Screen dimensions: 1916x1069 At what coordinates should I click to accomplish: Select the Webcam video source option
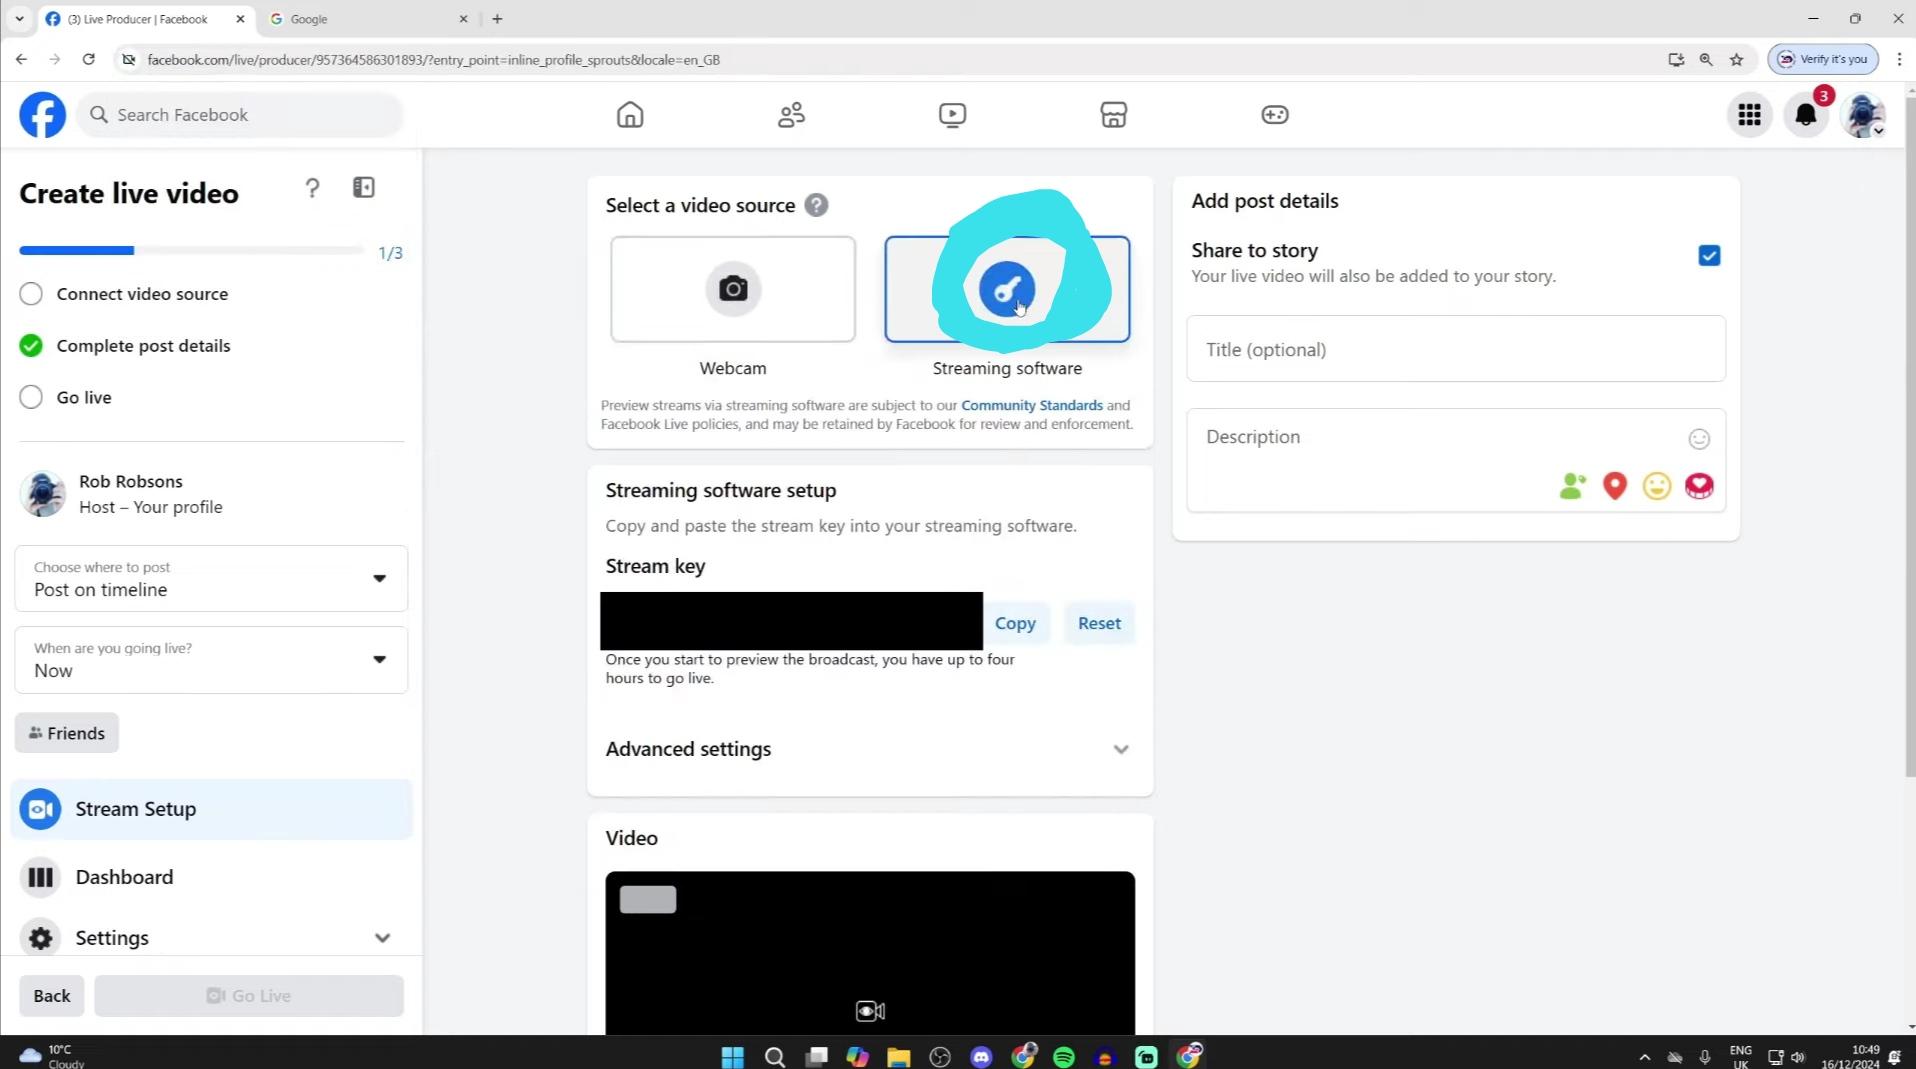[x=733, y=289]
